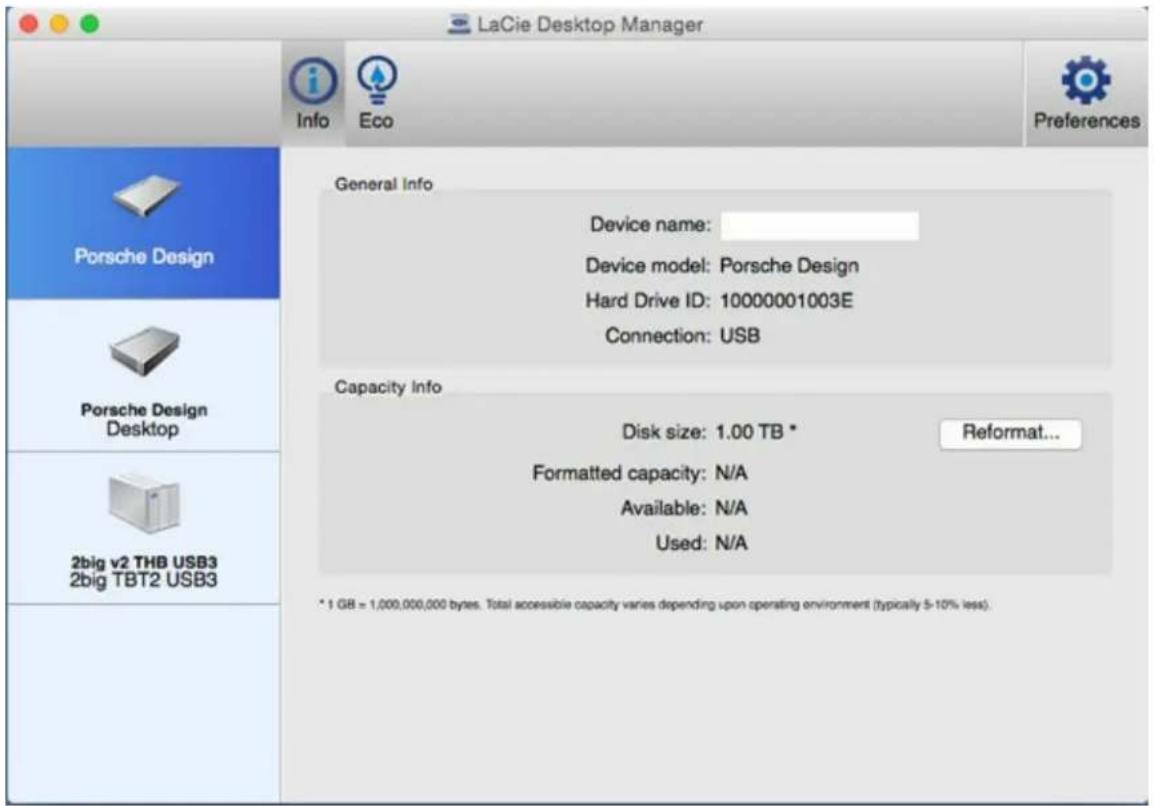Select 2big TBT2 USB3 device
Viewport: 1154px width, 806px height.
pyautogui.click(x=144, y=529)
